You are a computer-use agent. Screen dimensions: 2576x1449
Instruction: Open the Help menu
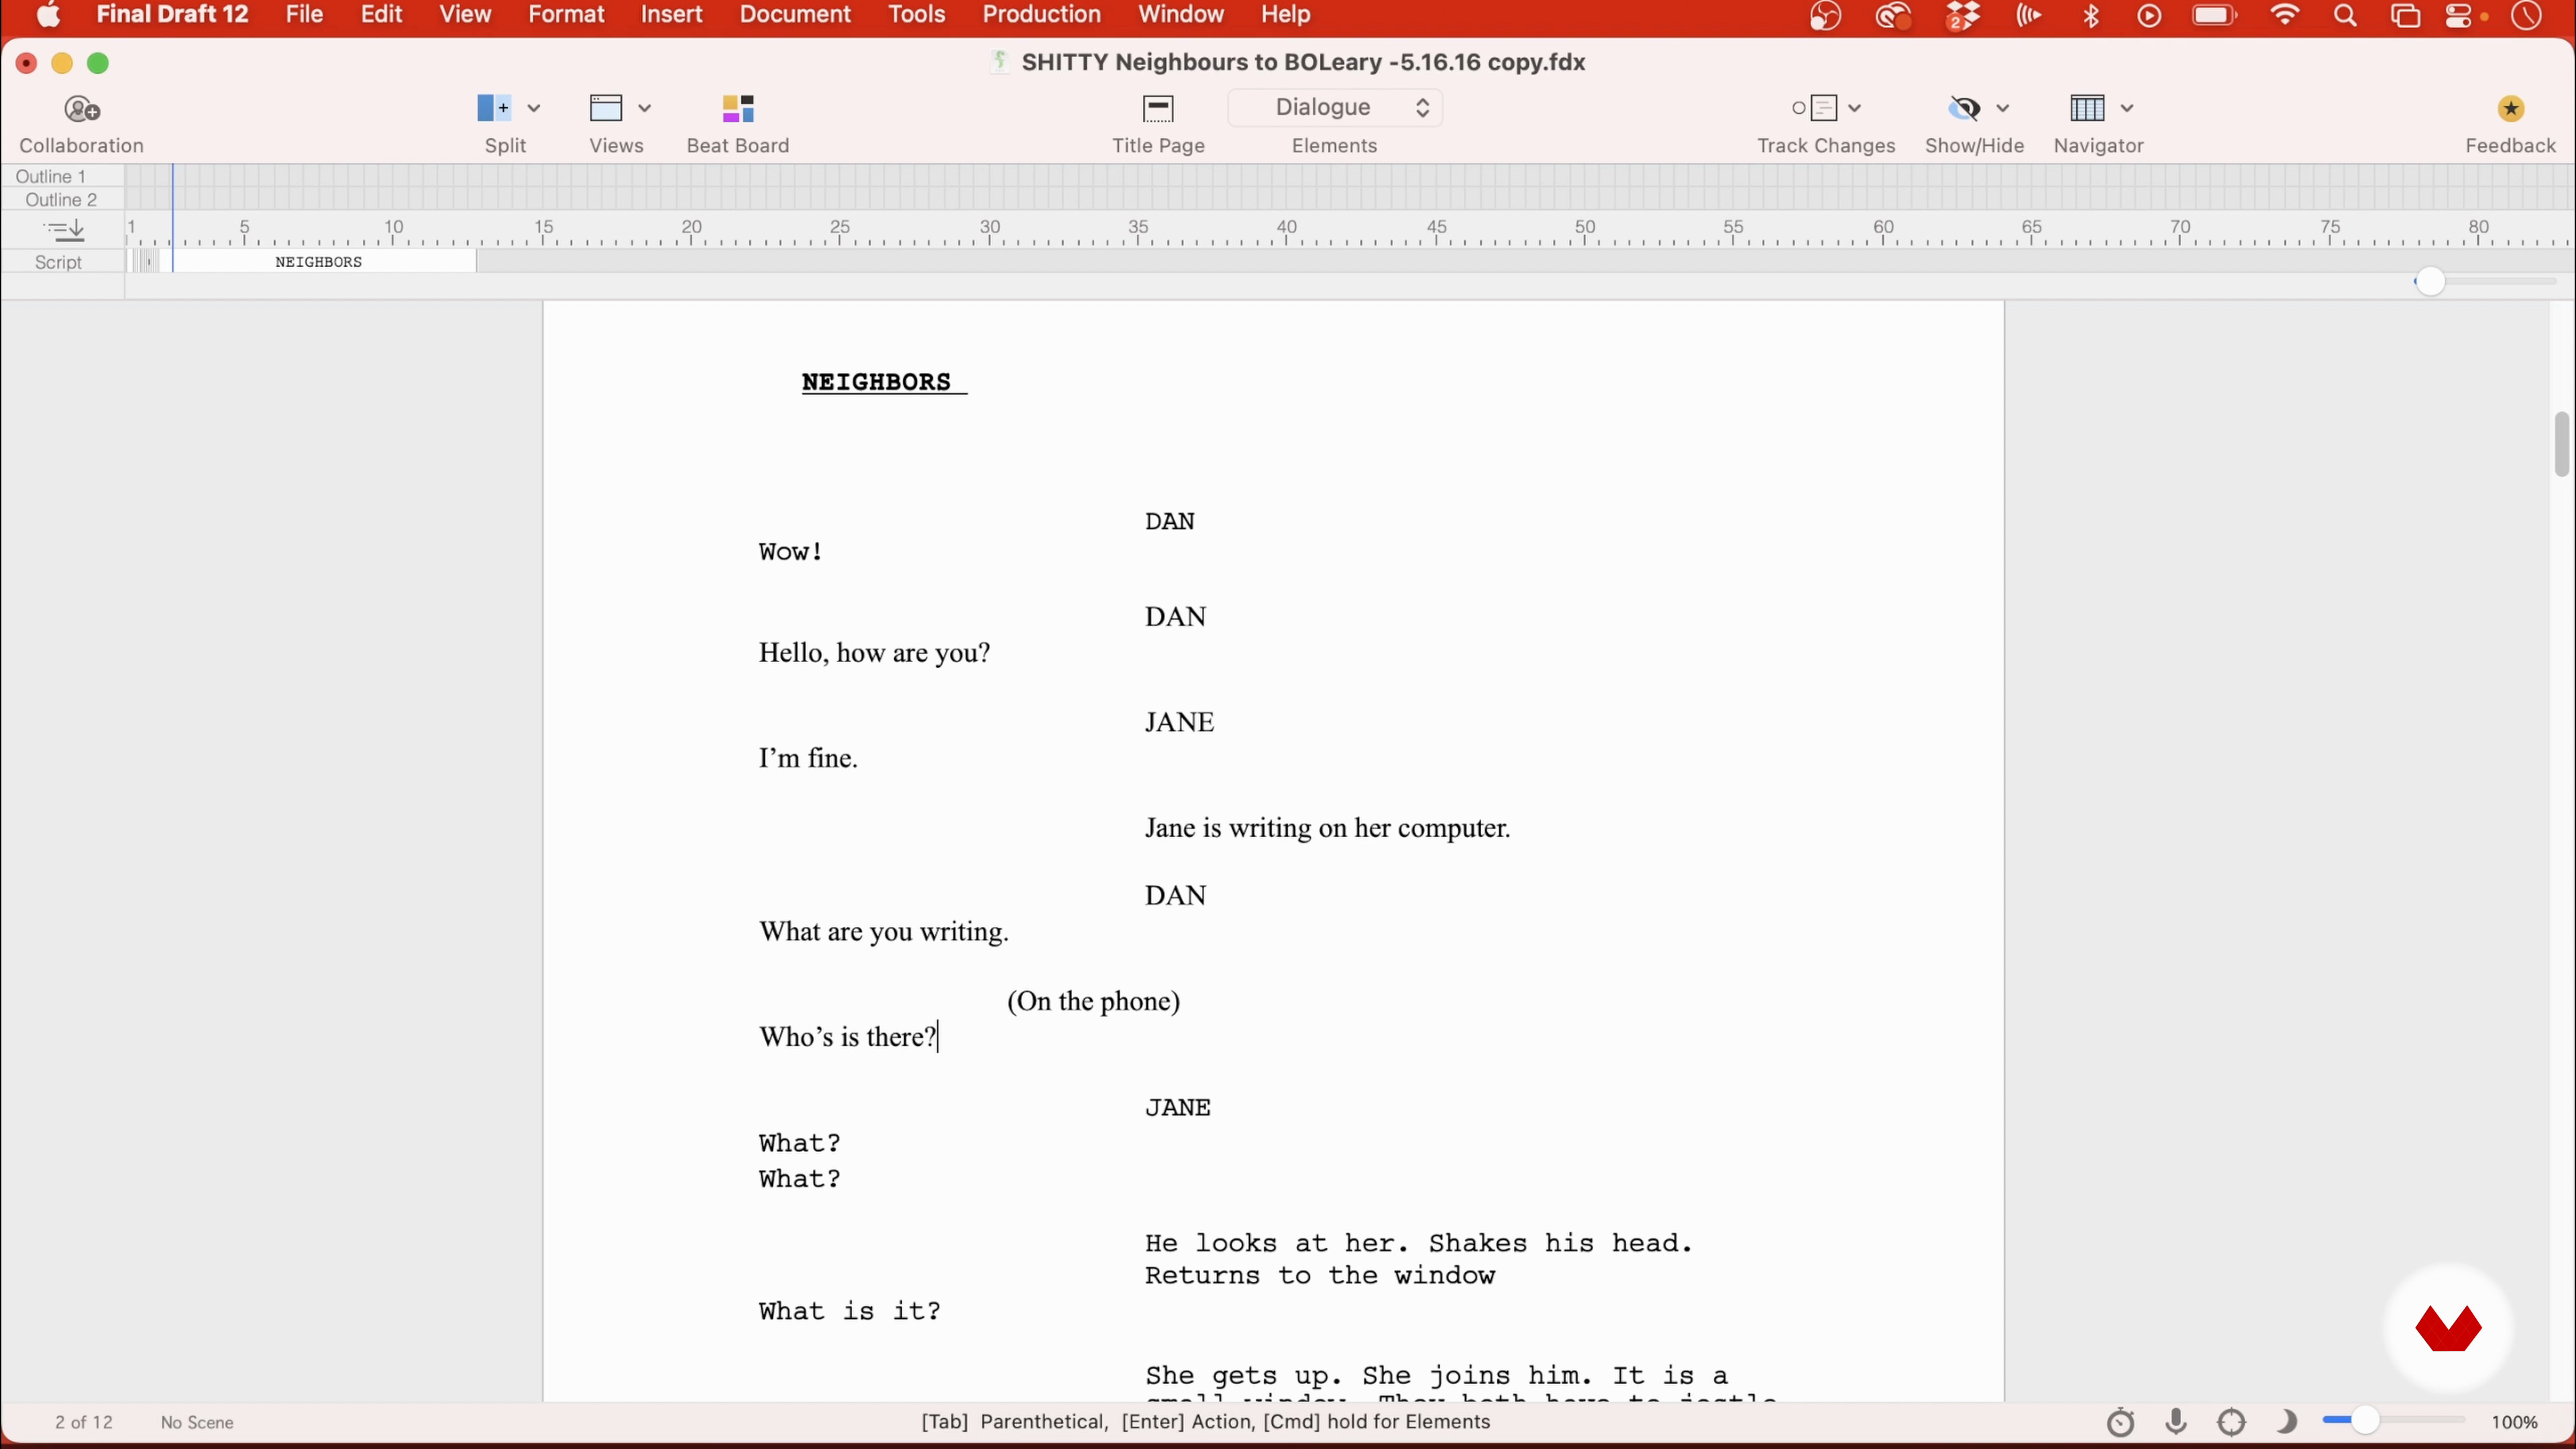tap(1285, 15)
